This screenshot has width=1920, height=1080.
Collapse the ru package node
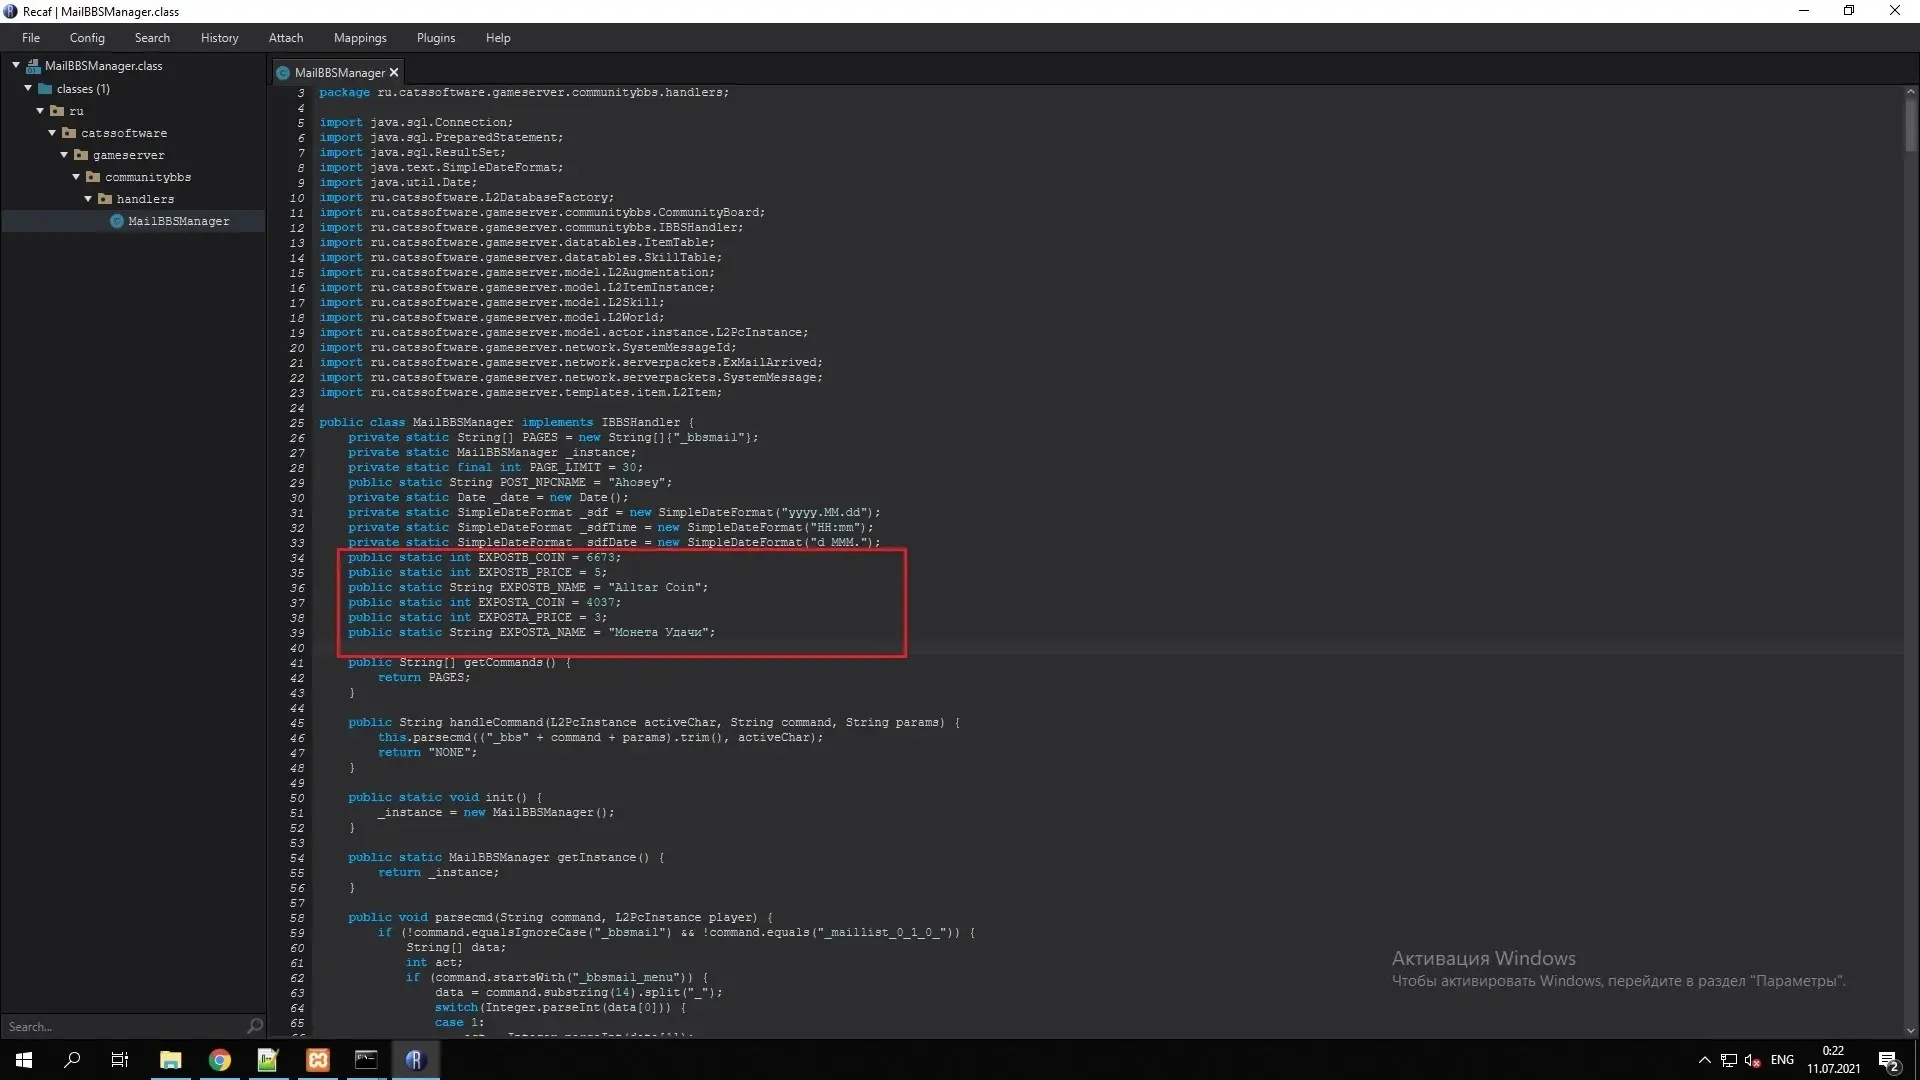(40, 111)
